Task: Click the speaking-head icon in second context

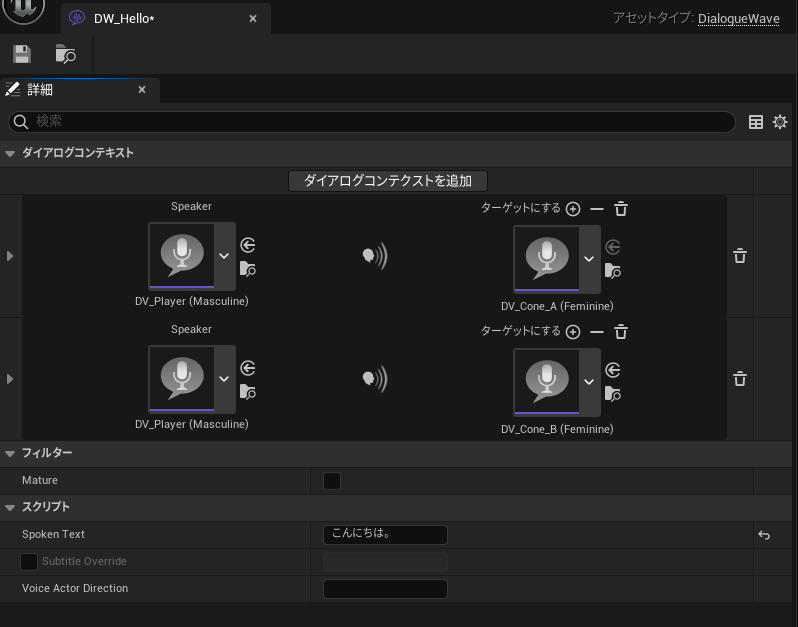Action: 375,379
